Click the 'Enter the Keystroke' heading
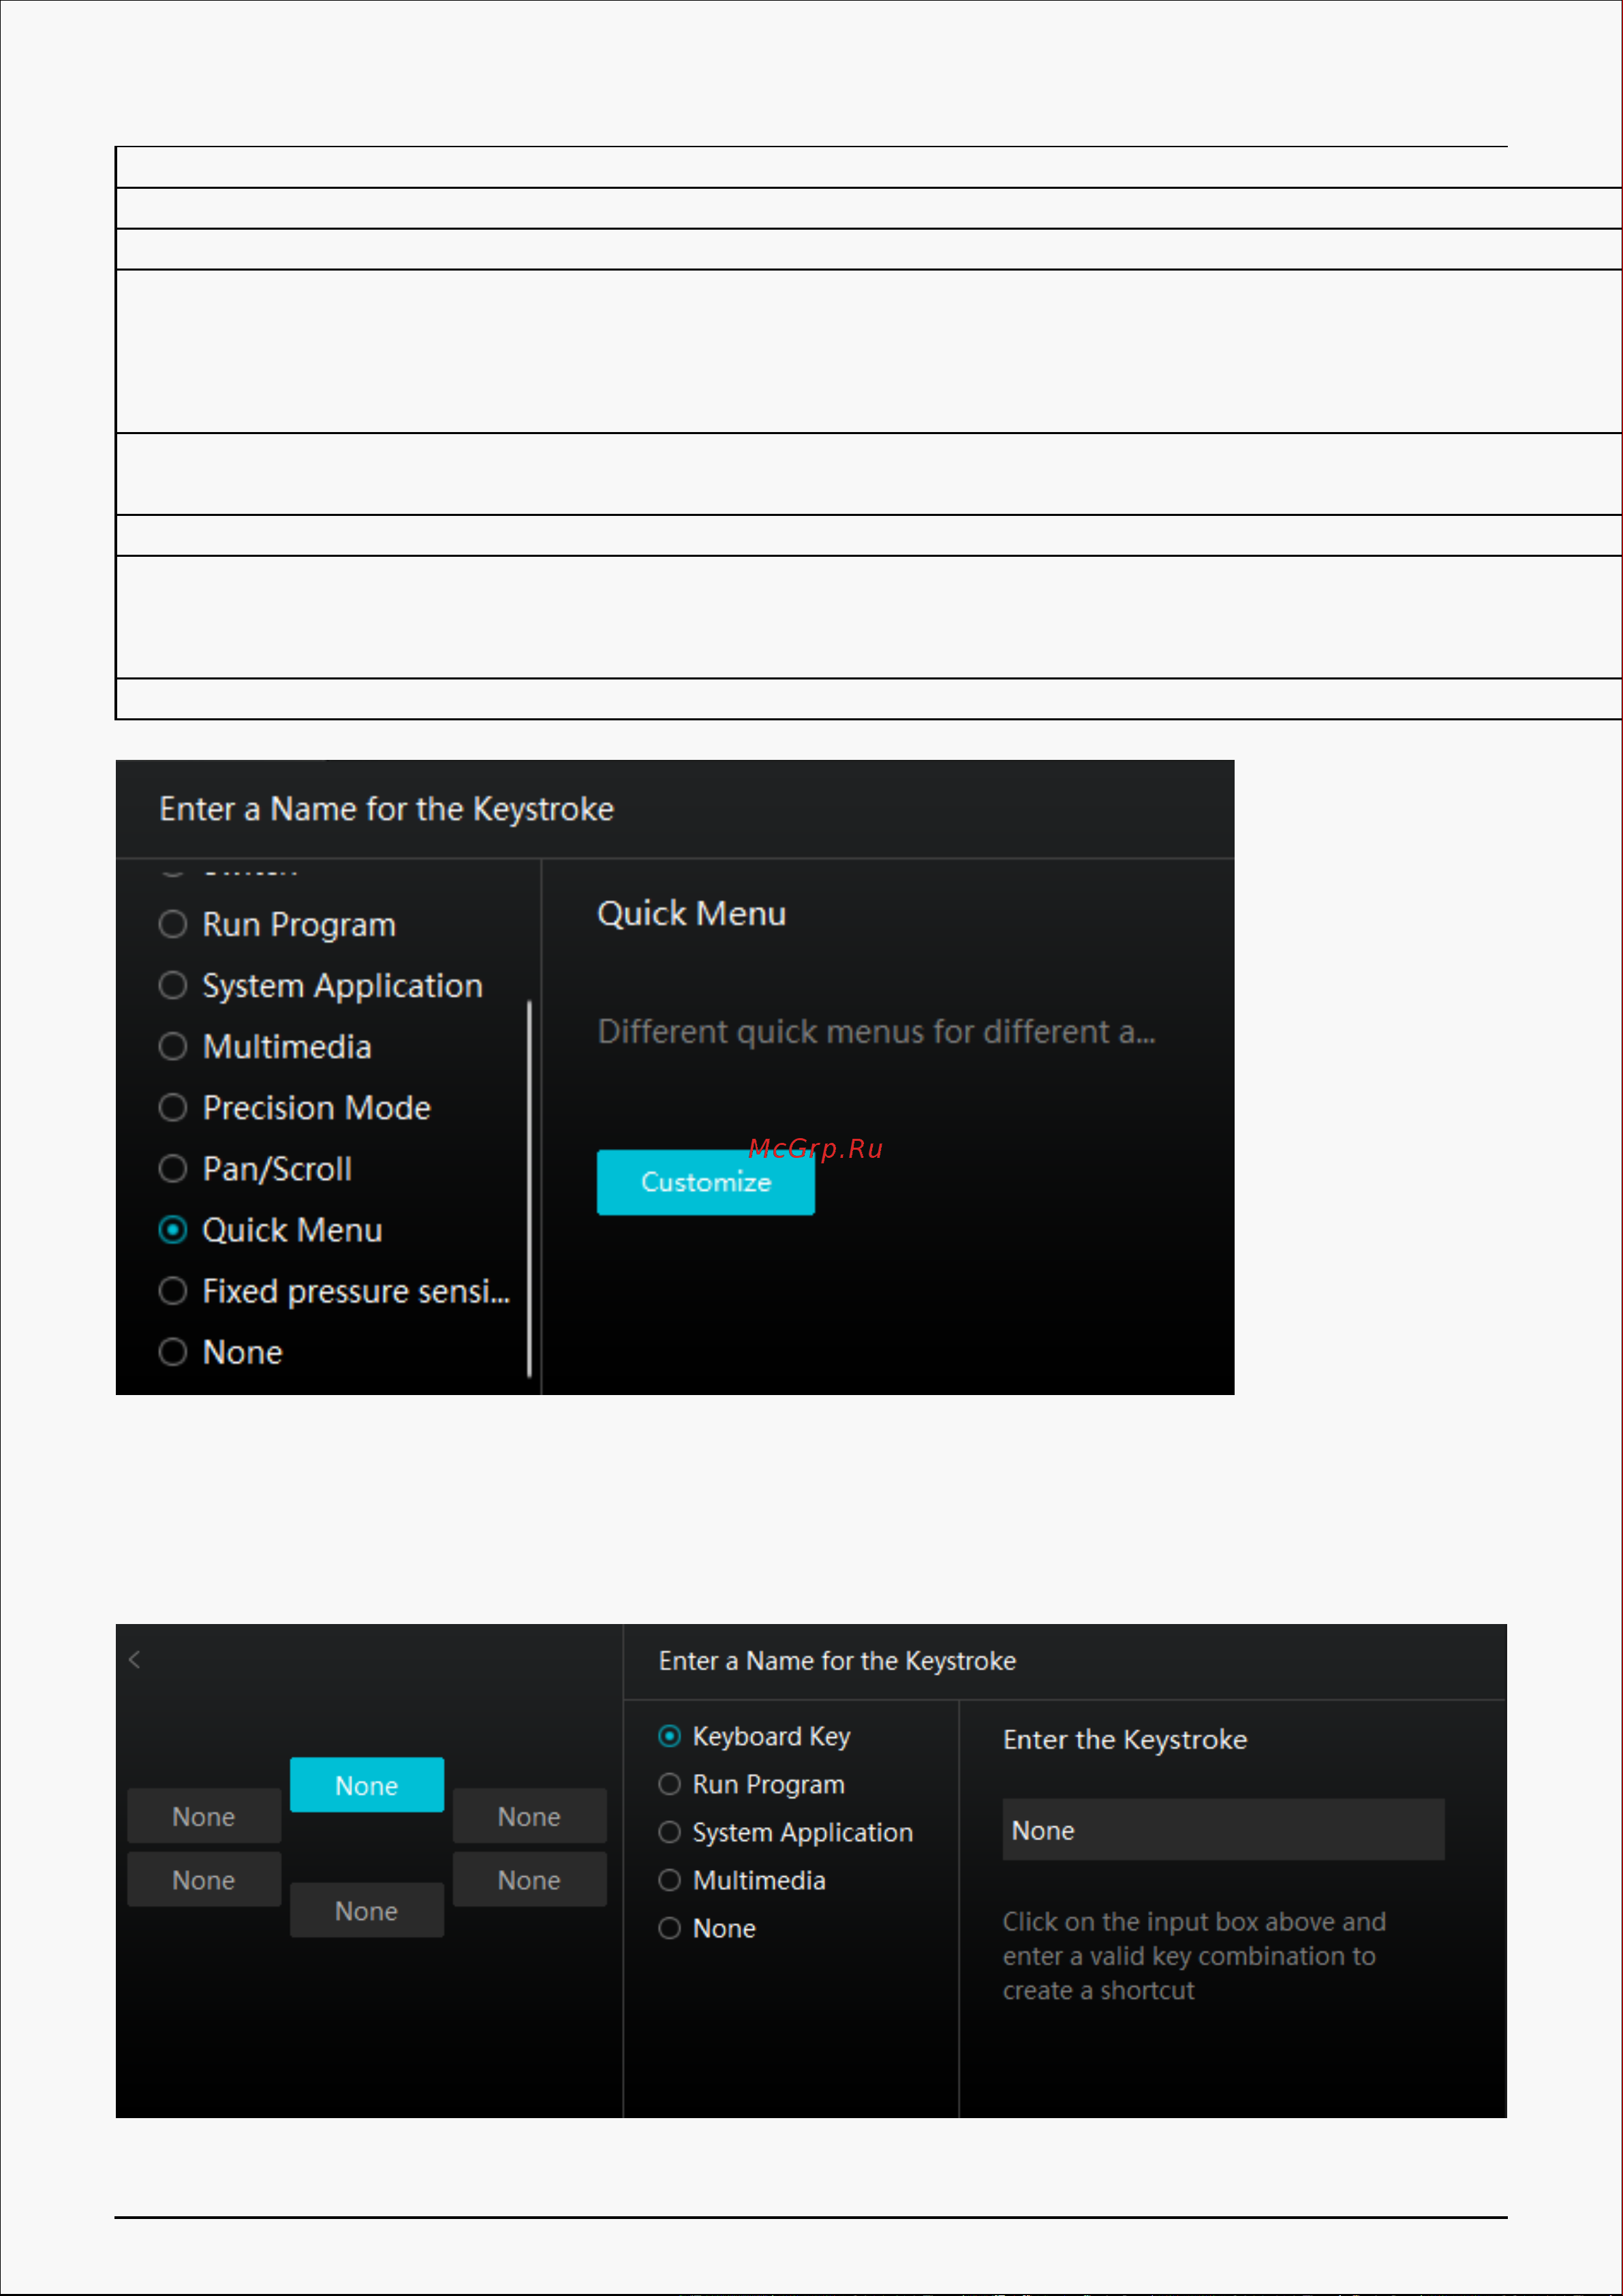1623x2296 pixels. (1125, 1740)
